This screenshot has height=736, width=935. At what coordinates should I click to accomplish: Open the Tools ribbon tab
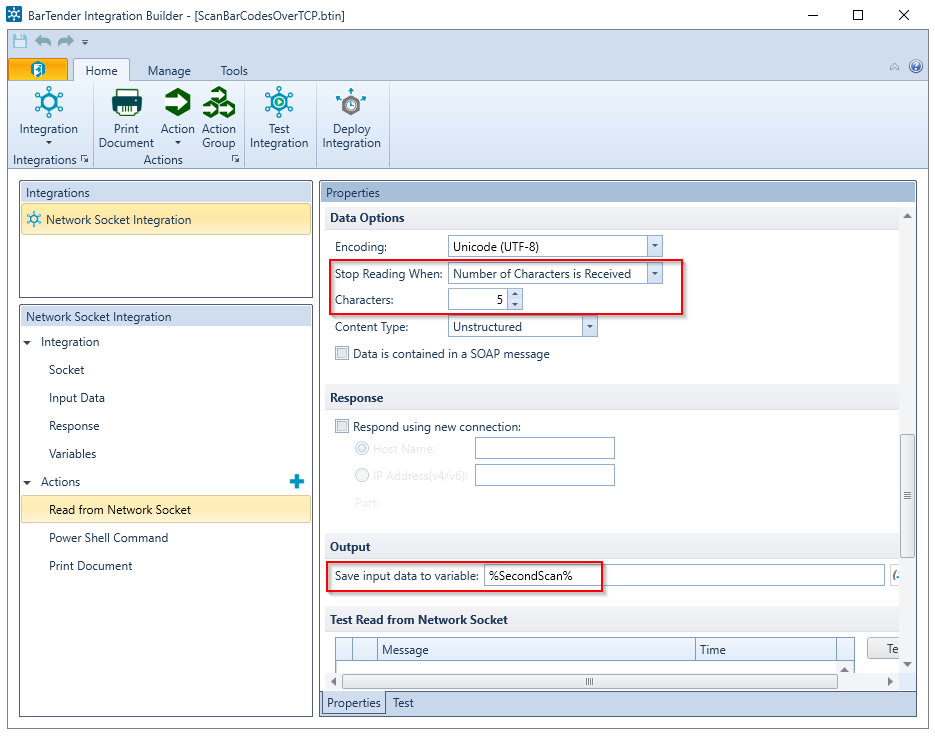(234, 70)
